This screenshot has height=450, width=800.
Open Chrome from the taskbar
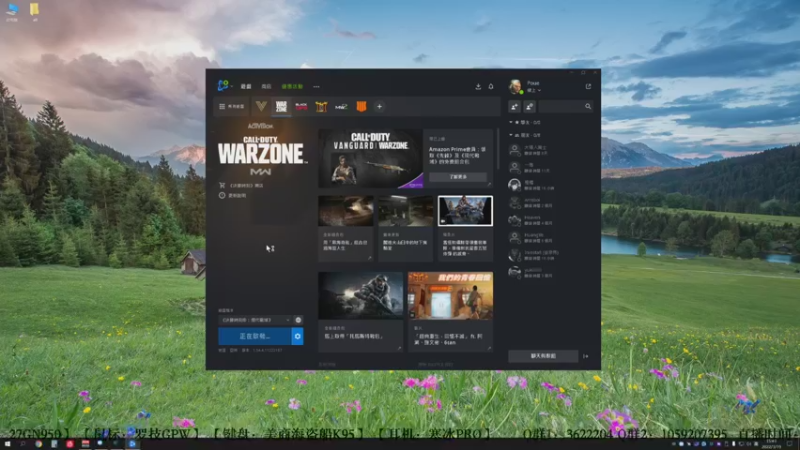(x=38, y=444)
